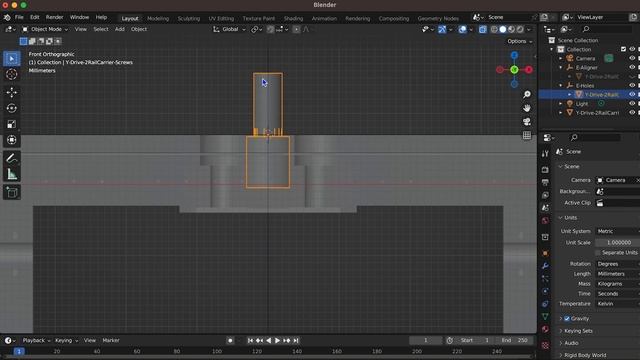Choose the Move tool
Screen dimensions: 640x360
coord(12,92)
